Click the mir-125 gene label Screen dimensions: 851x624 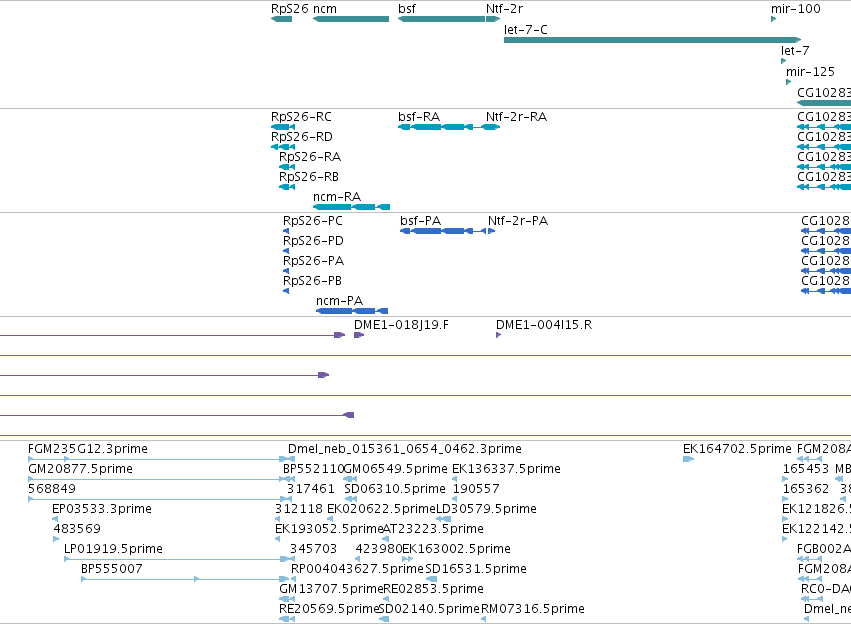coord(810,72)
